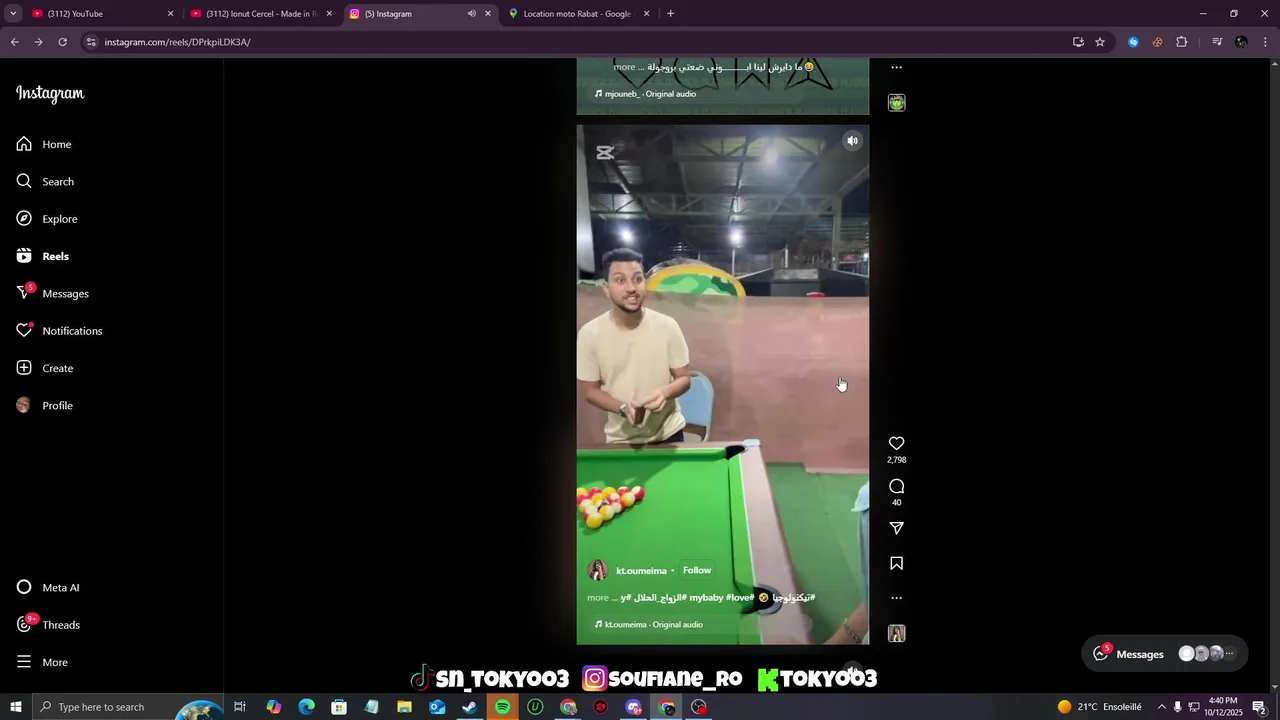
Task: Open Steam from the taskbar
Action: pyautogui.click(x=470, y=707)
